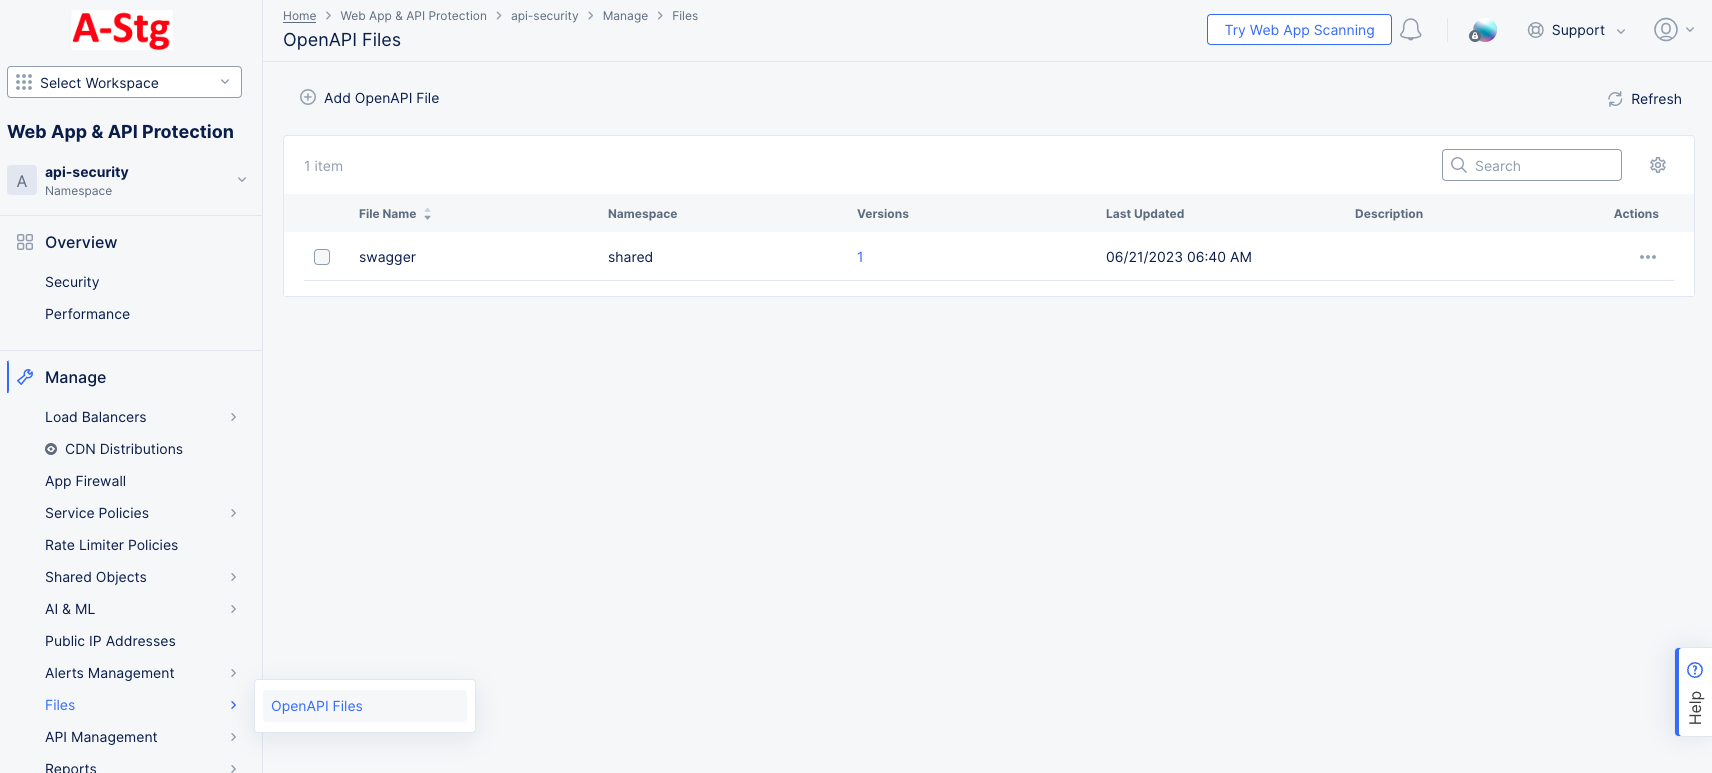Click the table settings gear icon
1712x773 pixels.
click(1657, 165)
